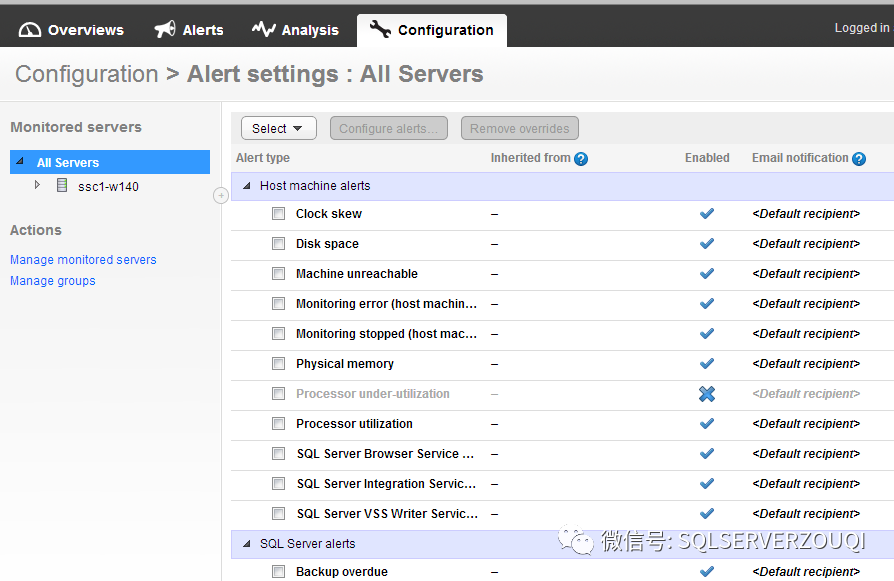Check the Machine unreachable alert box
Screen dimensions: 894x581
(x=279, y=274)
